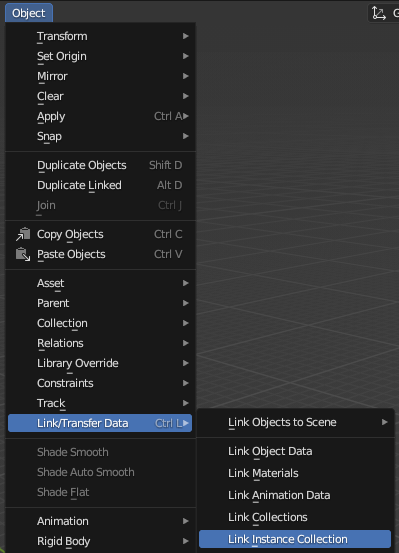Open the Rigid Body submenu

100,541
